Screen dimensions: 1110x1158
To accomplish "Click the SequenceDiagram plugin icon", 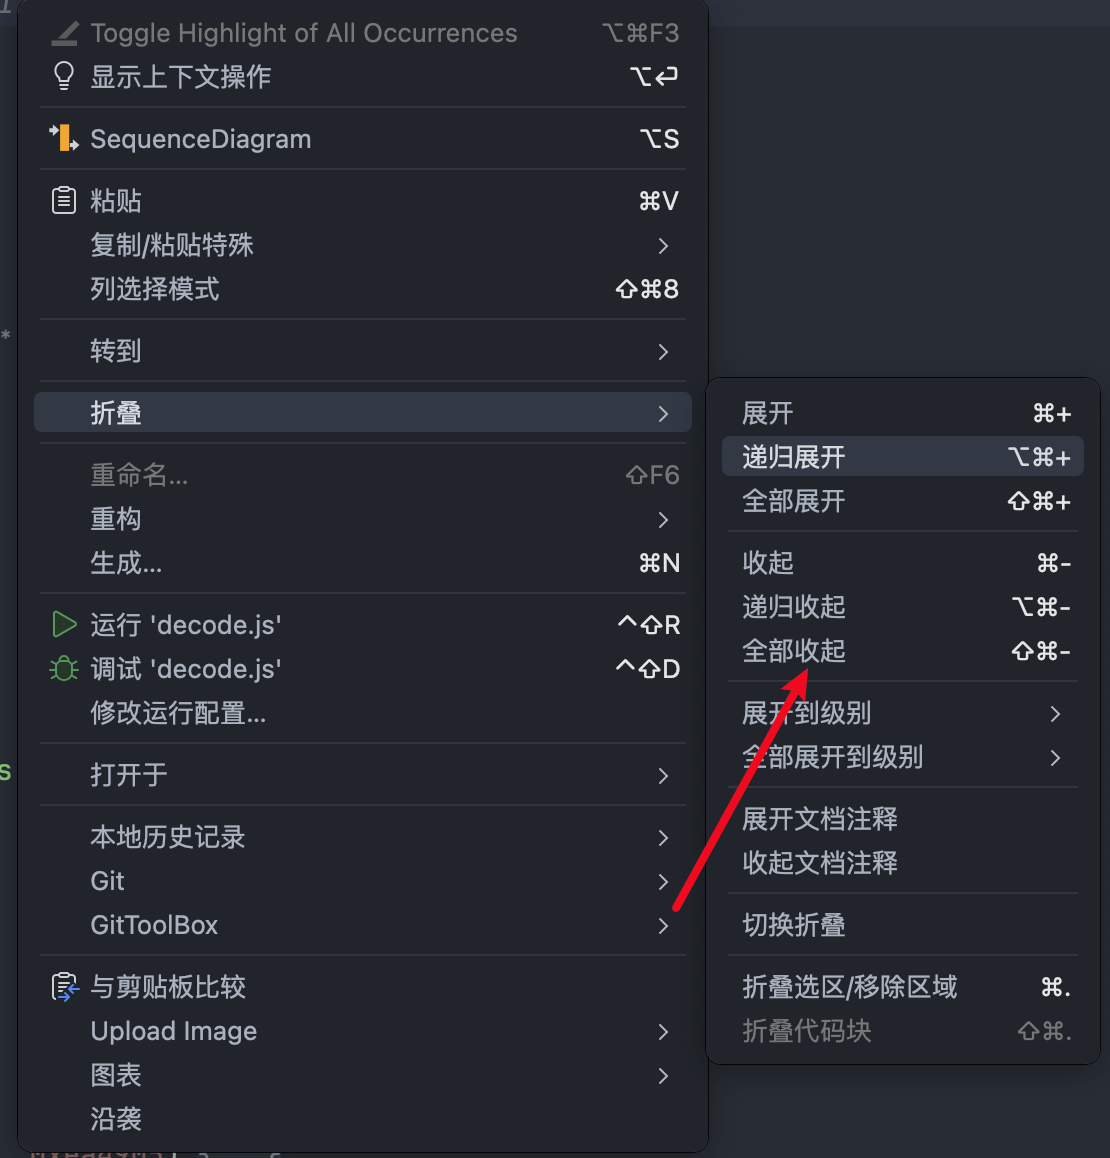I will pyautogui.click(x=64, y=139).
